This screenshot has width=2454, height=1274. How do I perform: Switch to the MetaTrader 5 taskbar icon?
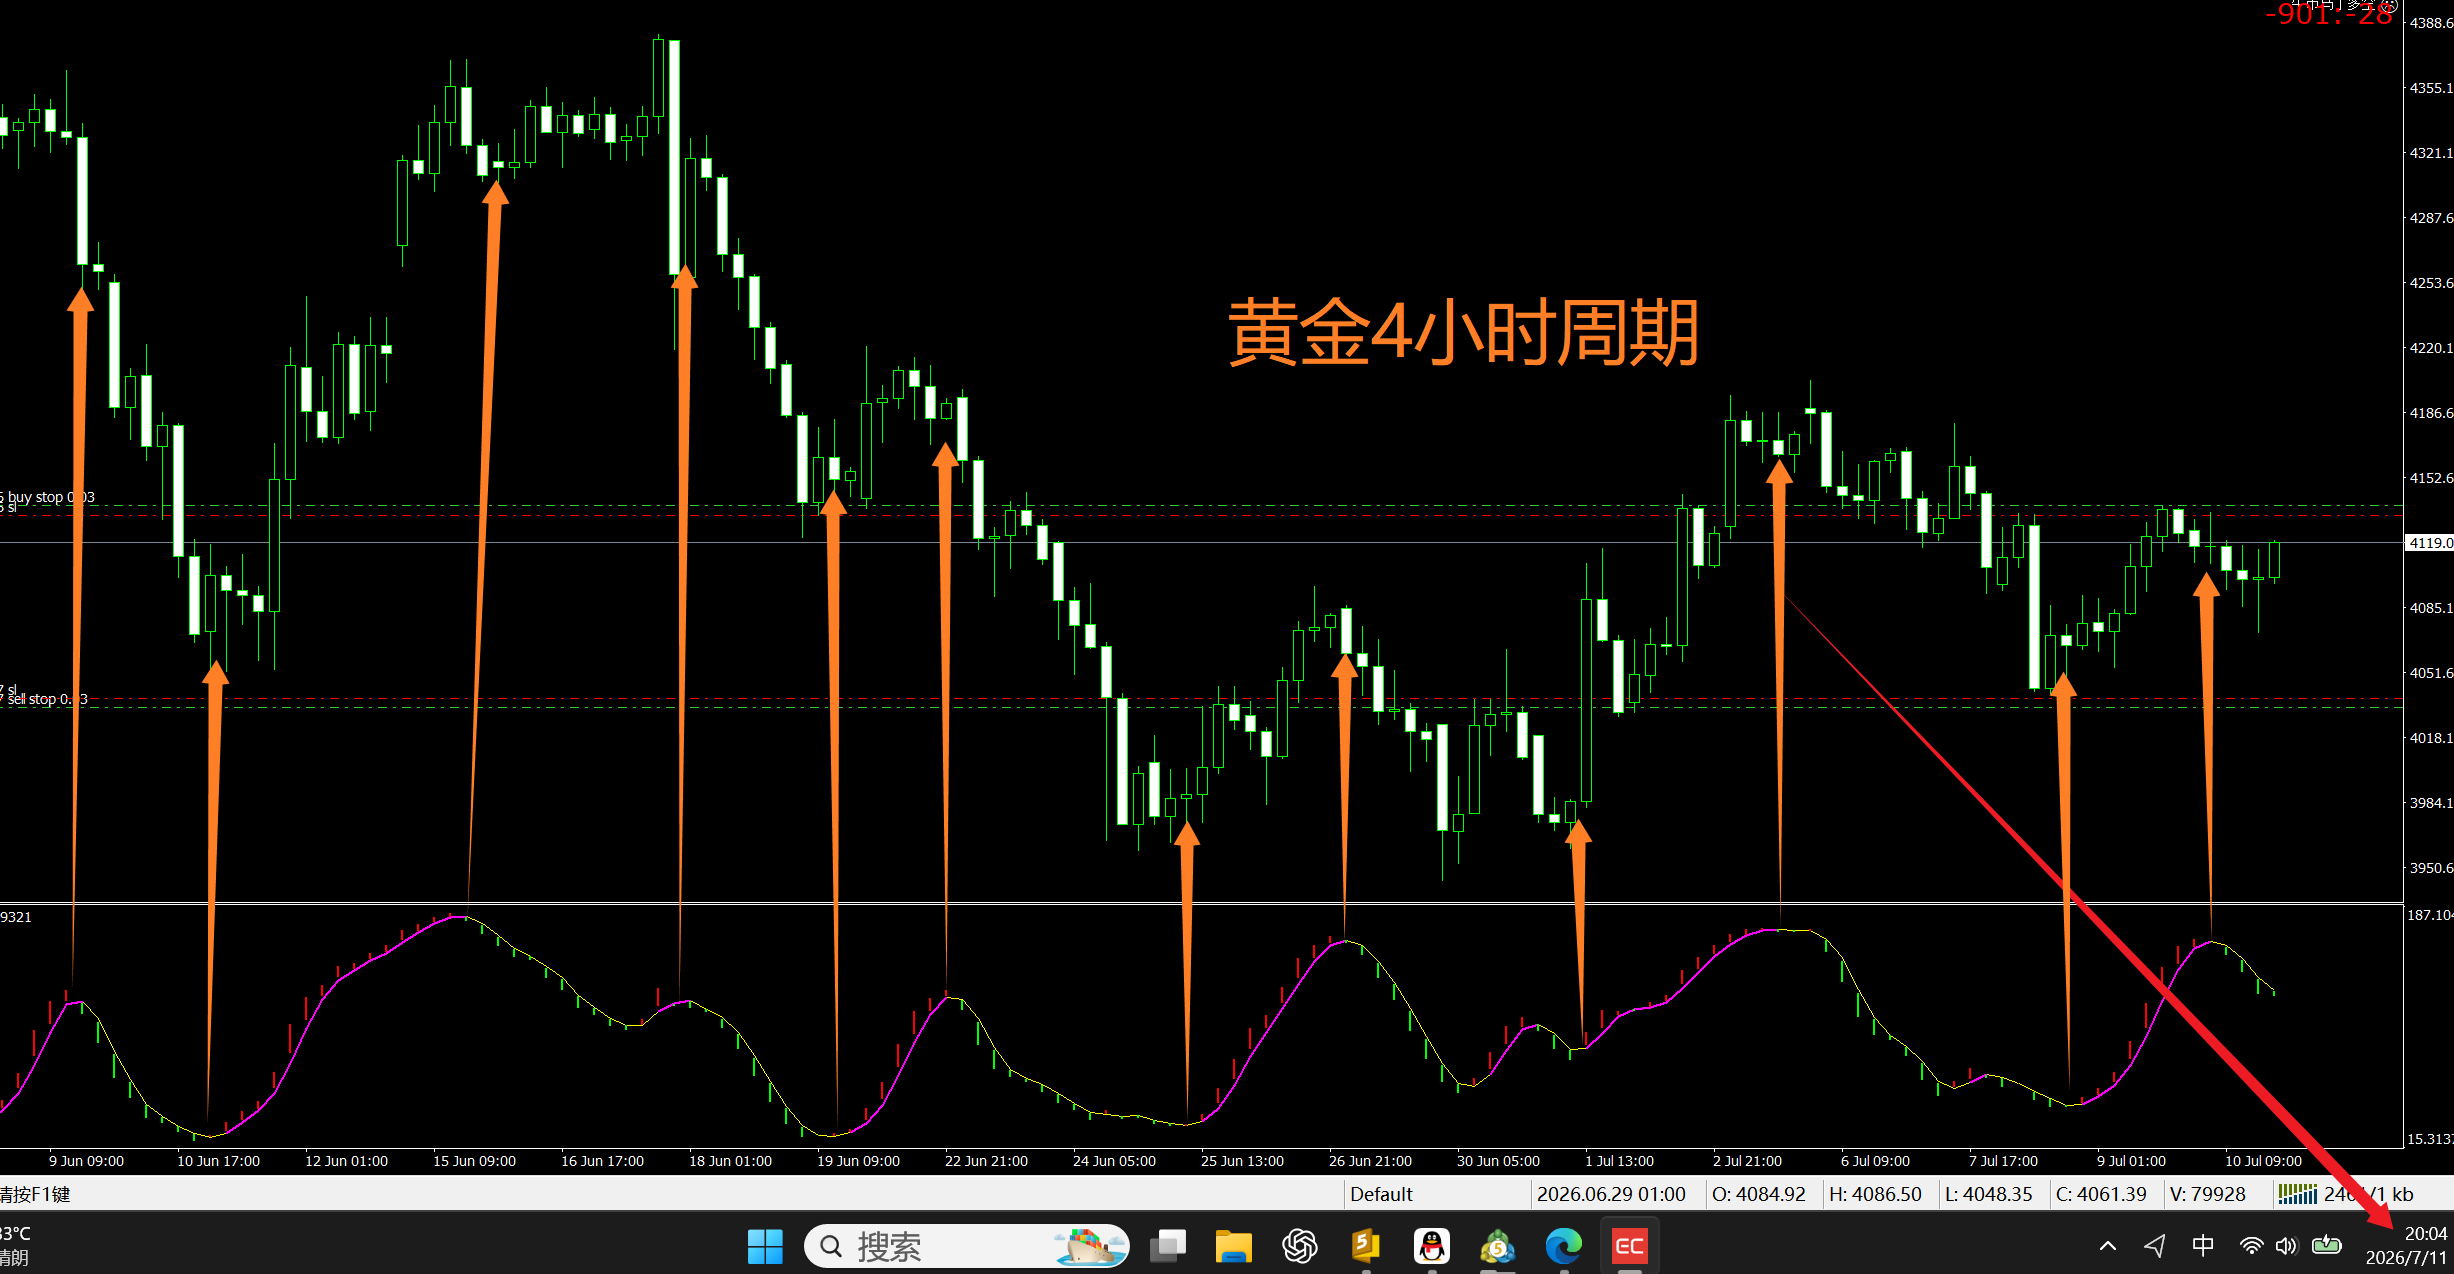[x=1498, y=1246]
